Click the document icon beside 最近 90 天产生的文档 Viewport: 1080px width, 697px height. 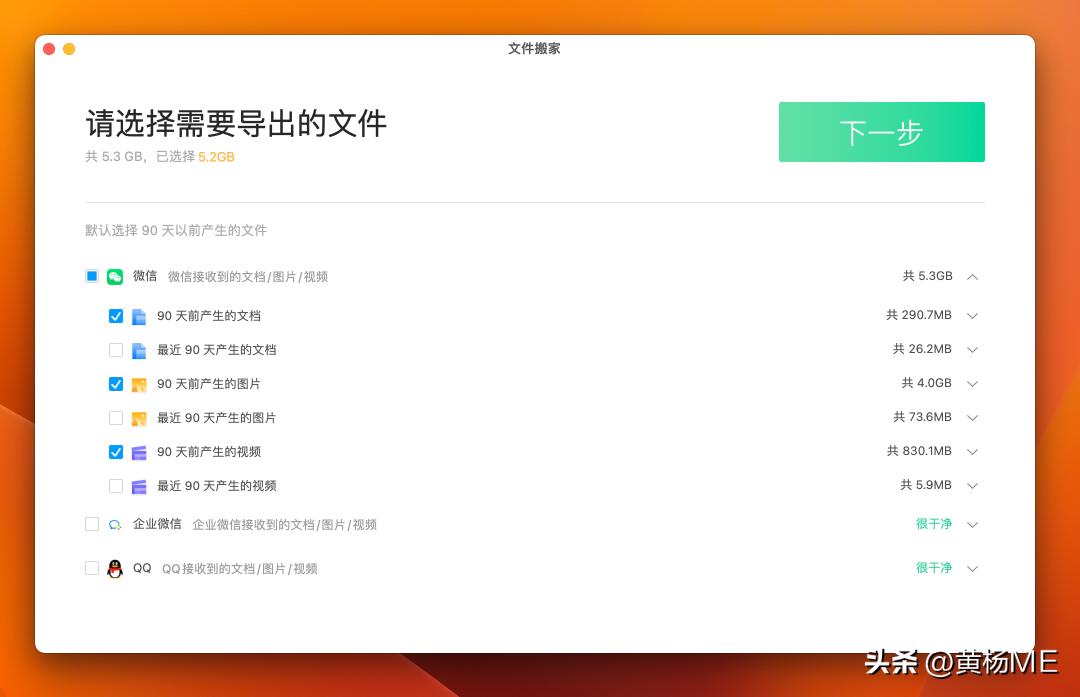pyautogui.click(x=139, y=349)
